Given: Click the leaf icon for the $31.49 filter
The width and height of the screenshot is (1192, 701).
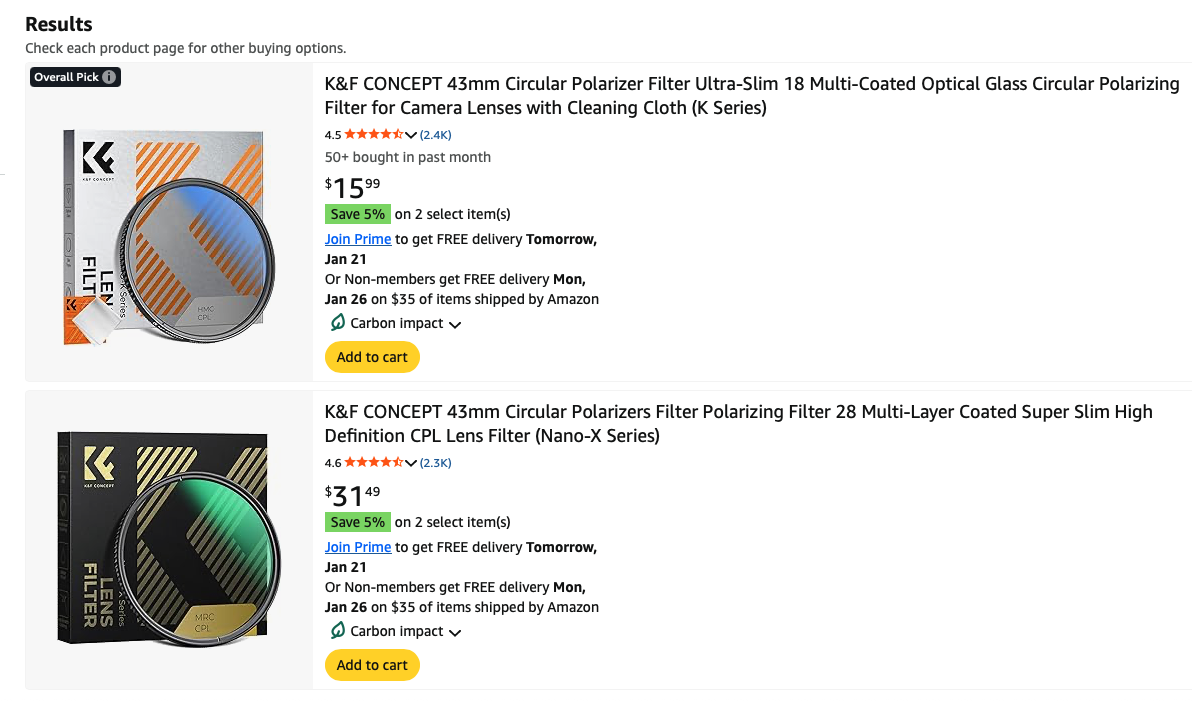Looking at the screenshot, I should pyautogui.click(x=338, y=631).
